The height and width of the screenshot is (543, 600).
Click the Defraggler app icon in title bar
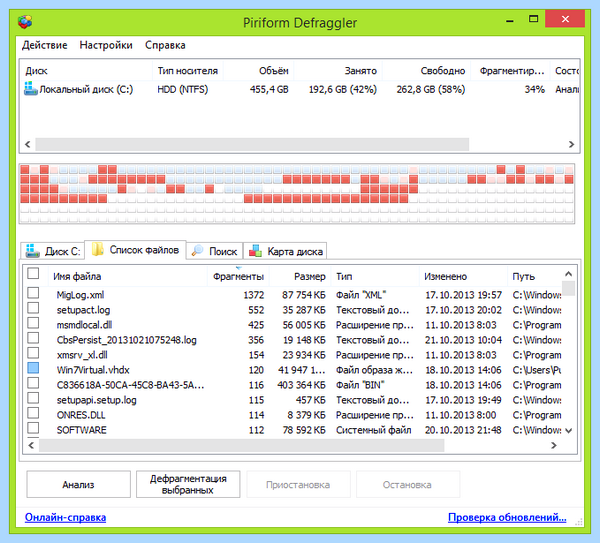pos(25,21)
